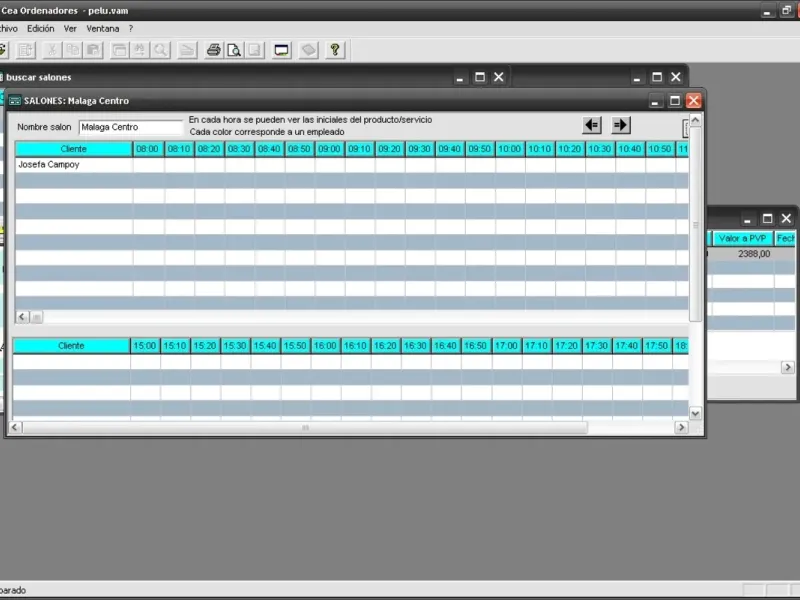Screen dimensions: 800x600
Task: Maximize the buscar salones window
Action: (x=480, y=77)
